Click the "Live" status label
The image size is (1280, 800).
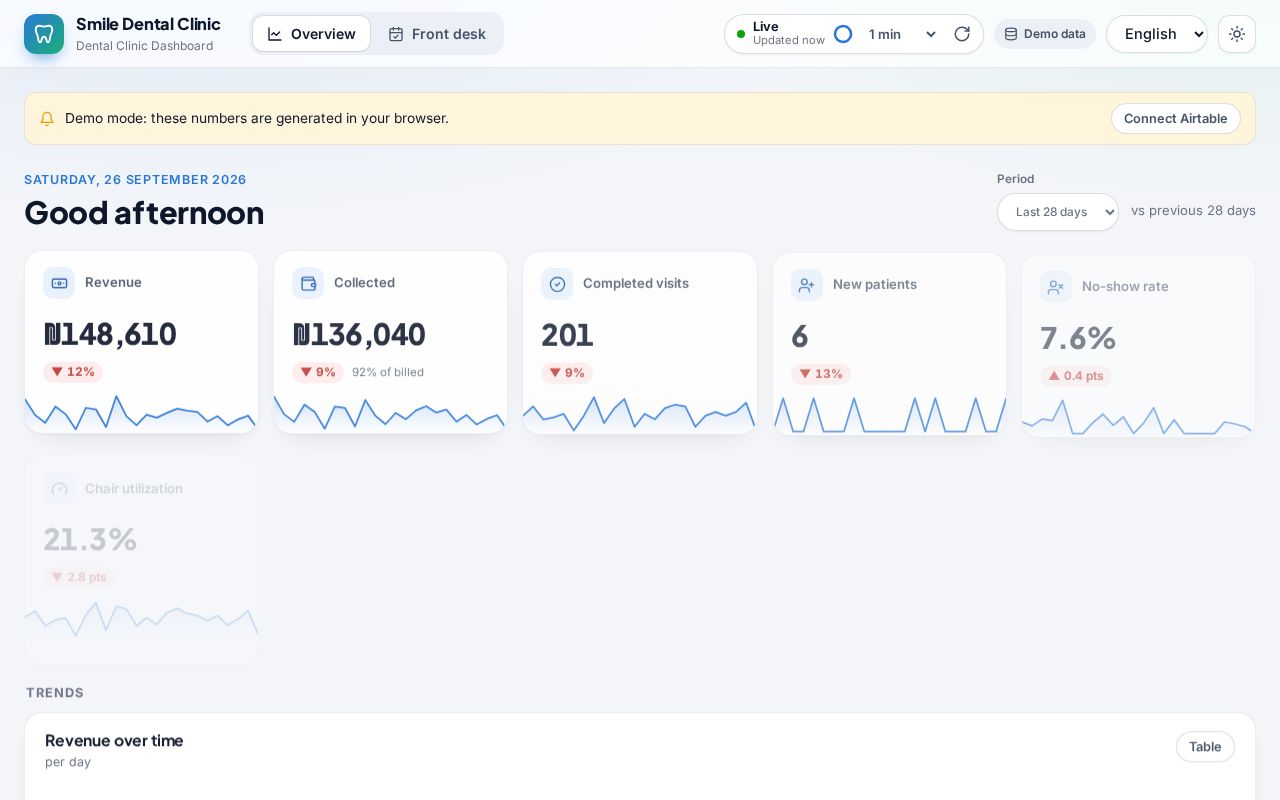766,27
